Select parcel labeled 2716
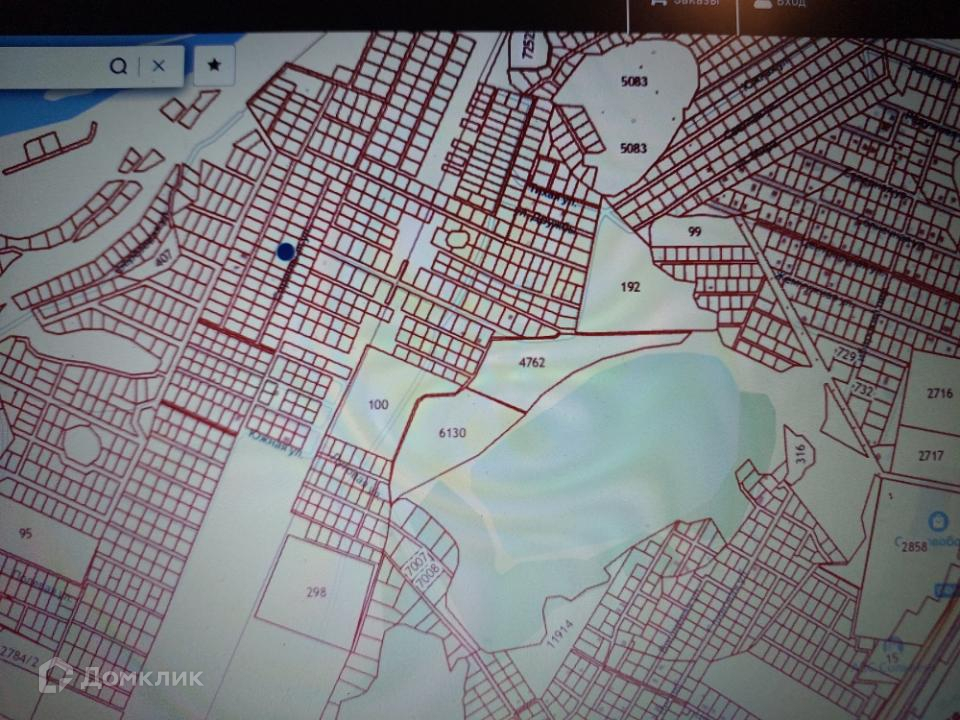This screenshot has height=720, width=960. tap(940, 393)
